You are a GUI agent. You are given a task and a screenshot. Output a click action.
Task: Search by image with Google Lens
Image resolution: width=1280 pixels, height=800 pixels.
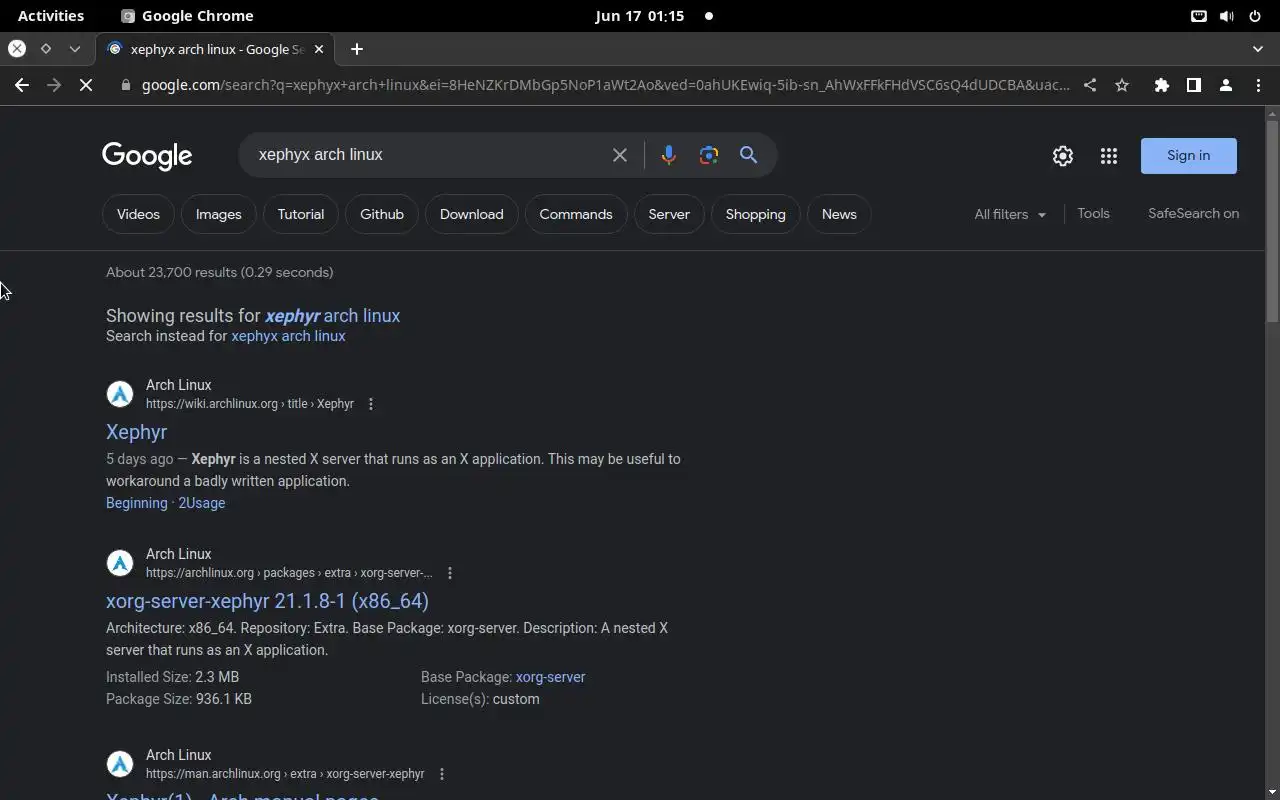point(709,155)
